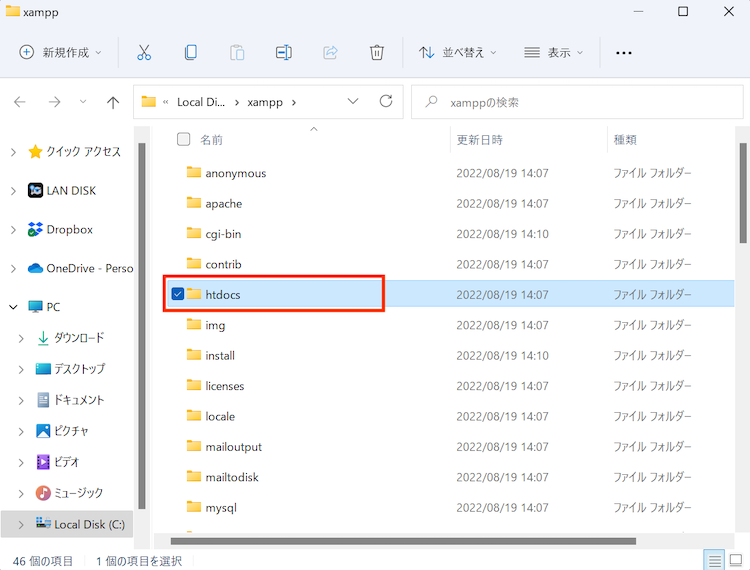Click the chevron after xampp breadcrumb
This screenshot has width=750, height=570.
pyautogui.click(x=294, y=102)
